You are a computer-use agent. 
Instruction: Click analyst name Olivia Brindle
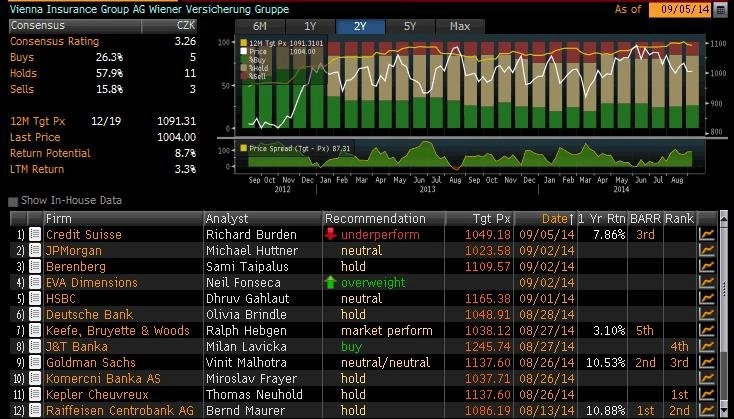pyautogui.click(x=246, y=315)
